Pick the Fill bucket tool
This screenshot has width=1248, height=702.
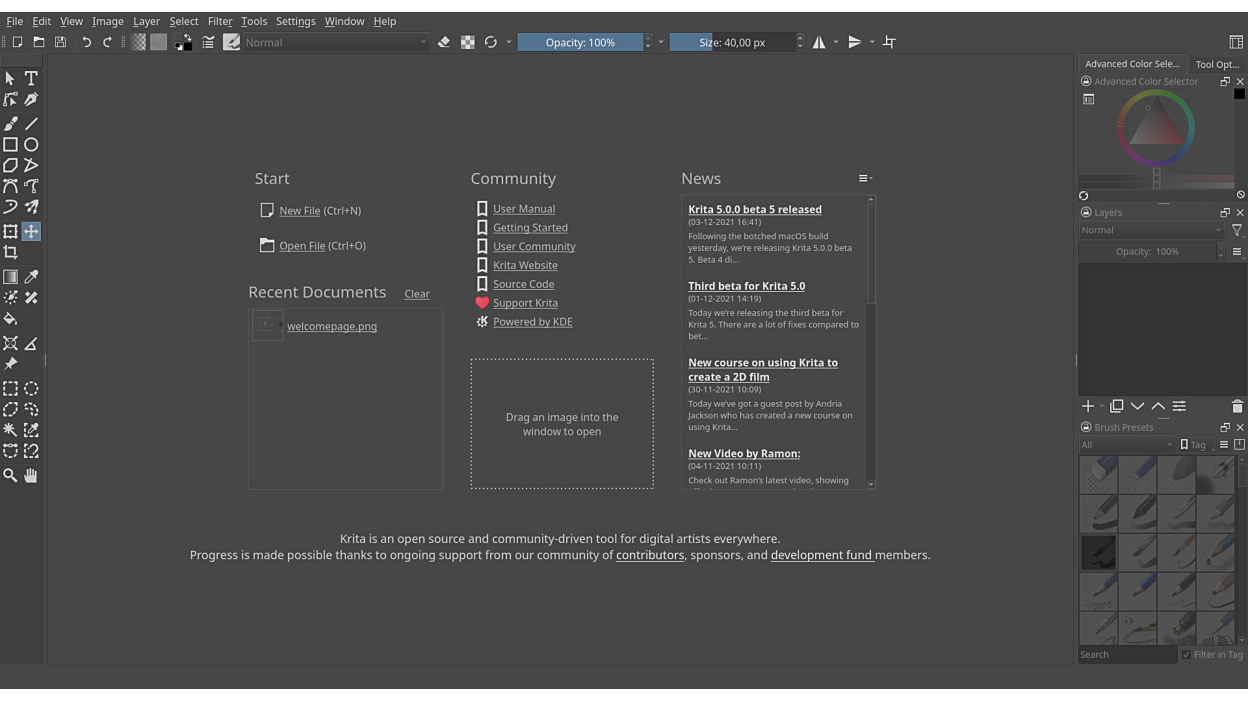10,319
